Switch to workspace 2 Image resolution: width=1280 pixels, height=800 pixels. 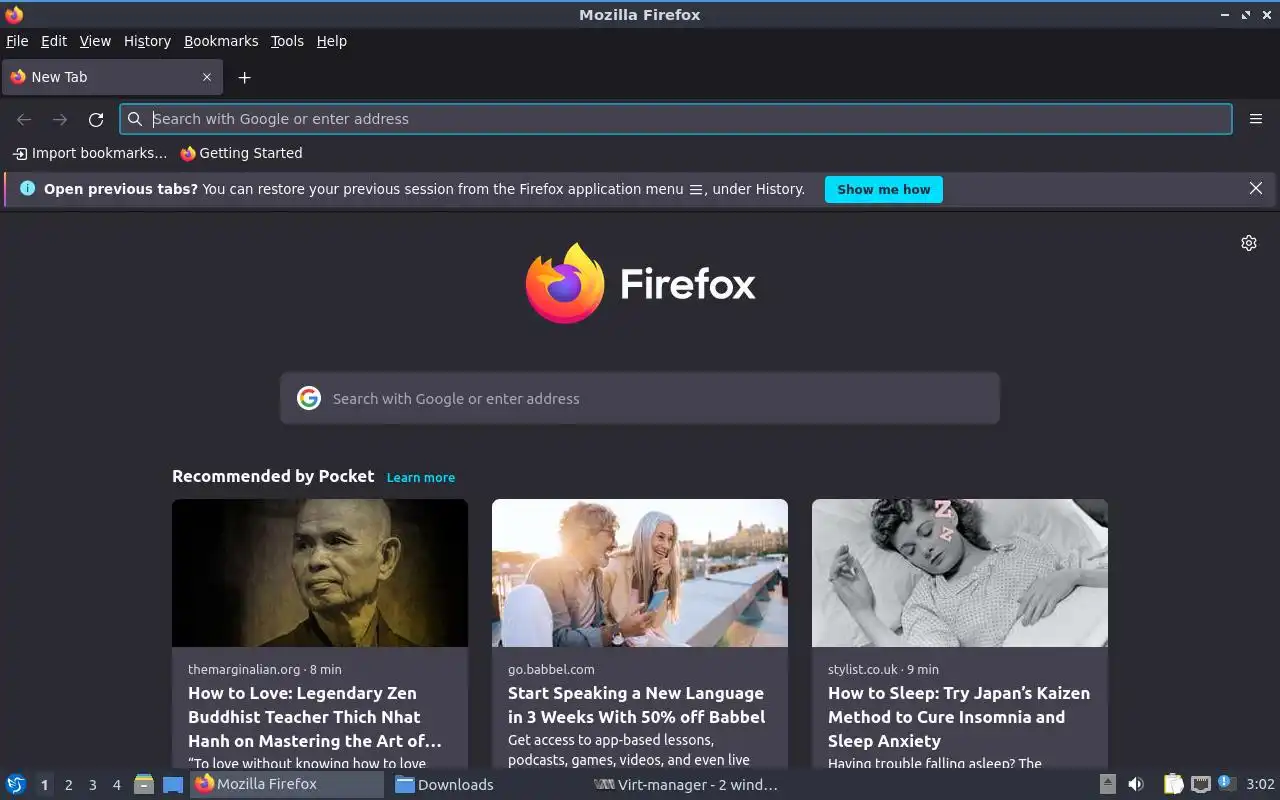point(68,785)
